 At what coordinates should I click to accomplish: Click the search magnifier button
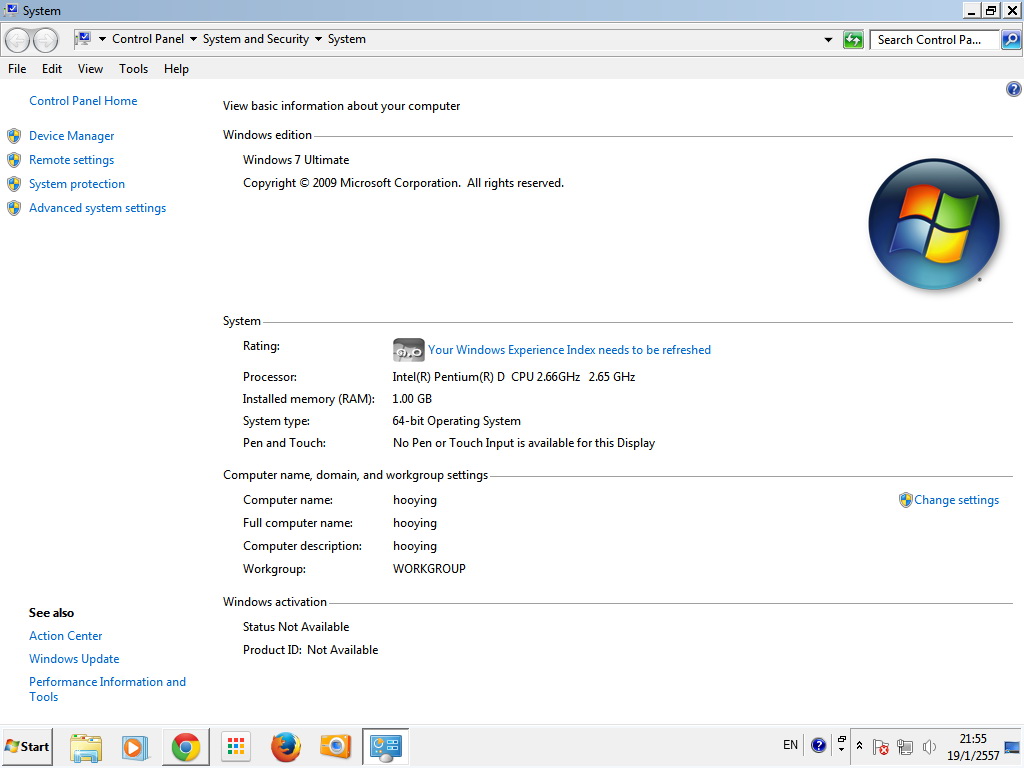tap(1010, 40)
